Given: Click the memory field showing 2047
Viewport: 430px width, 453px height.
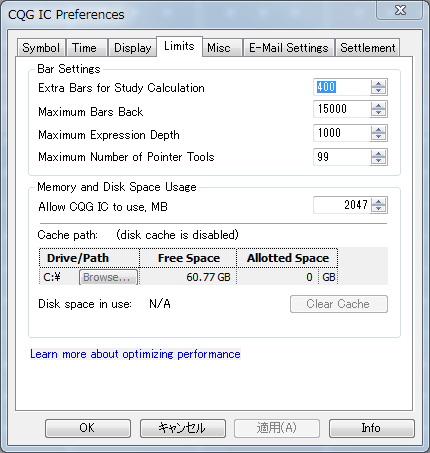Looking at the screenshot, I should (x=342, y=205).
